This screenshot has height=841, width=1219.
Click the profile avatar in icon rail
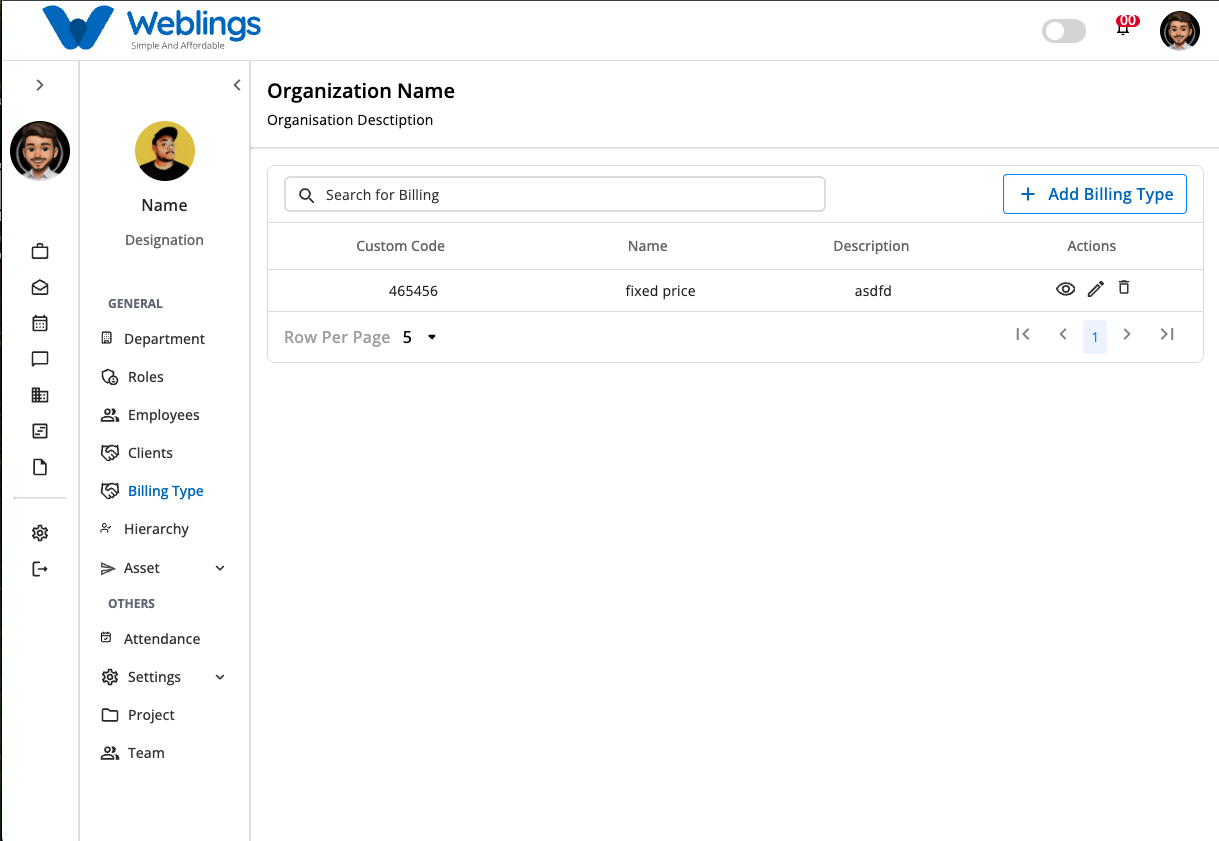pyautogui.click(x=40, y=151)
